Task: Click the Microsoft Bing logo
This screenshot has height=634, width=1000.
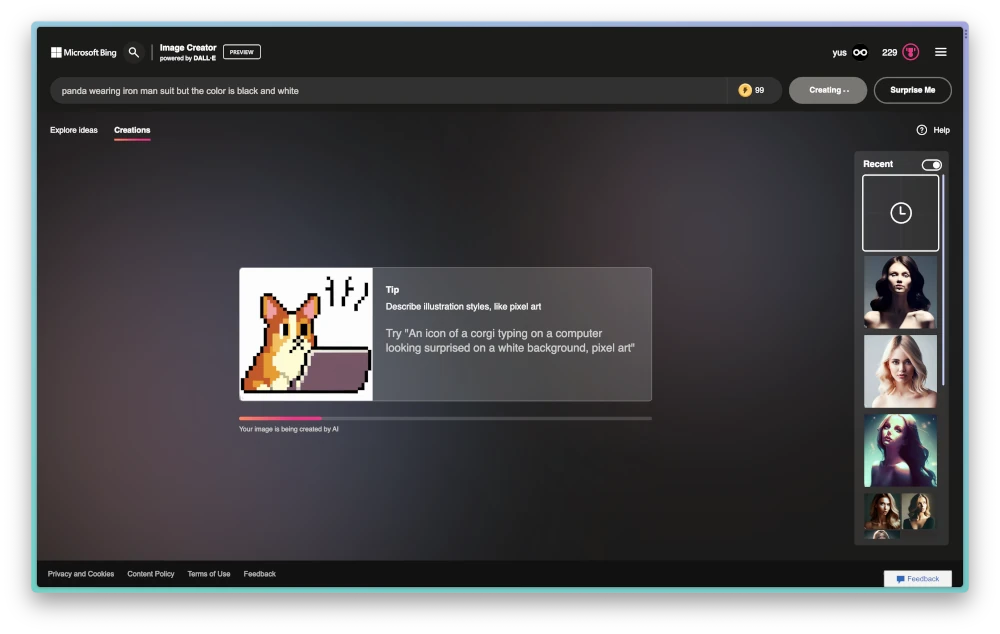Action: point(84,52)
